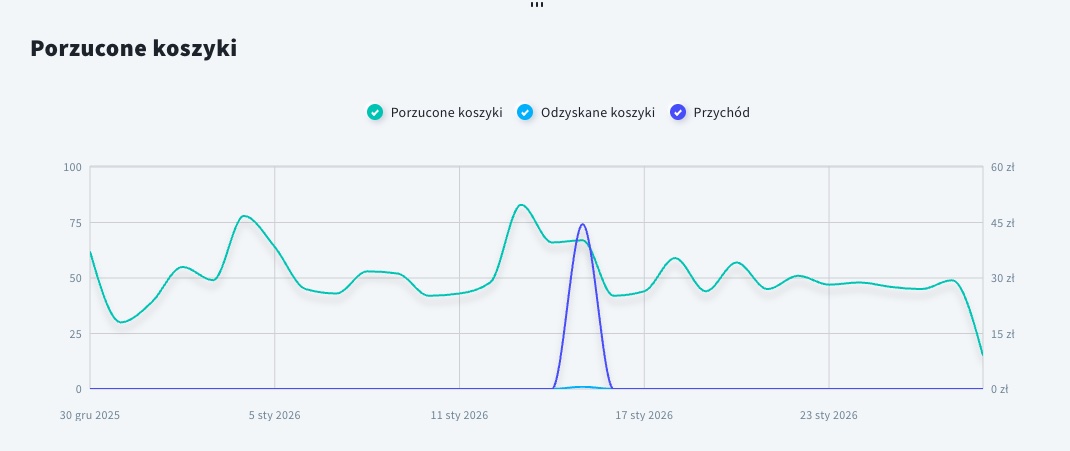Click the 75 value on left axis
Screen dimensions: 1070x451
click(73, 223)
